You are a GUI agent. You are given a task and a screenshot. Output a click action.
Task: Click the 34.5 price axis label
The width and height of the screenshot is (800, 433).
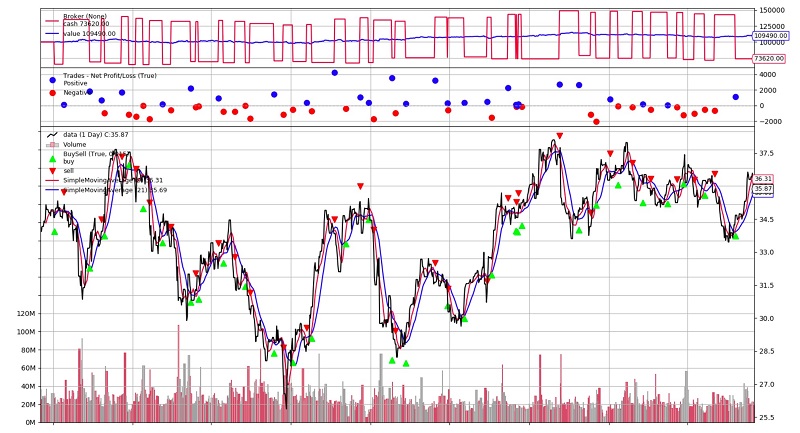[x=766, y=220]
